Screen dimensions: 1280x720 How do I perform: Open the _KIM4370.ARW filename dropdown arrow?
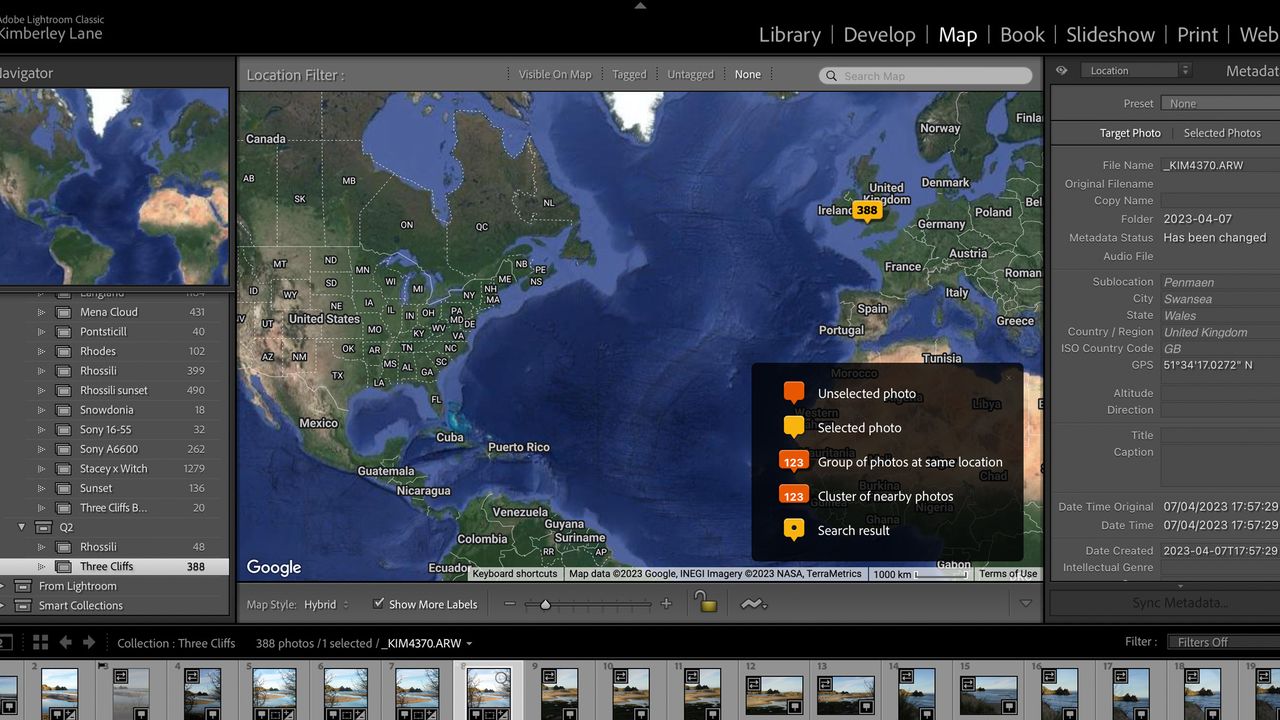469,643
